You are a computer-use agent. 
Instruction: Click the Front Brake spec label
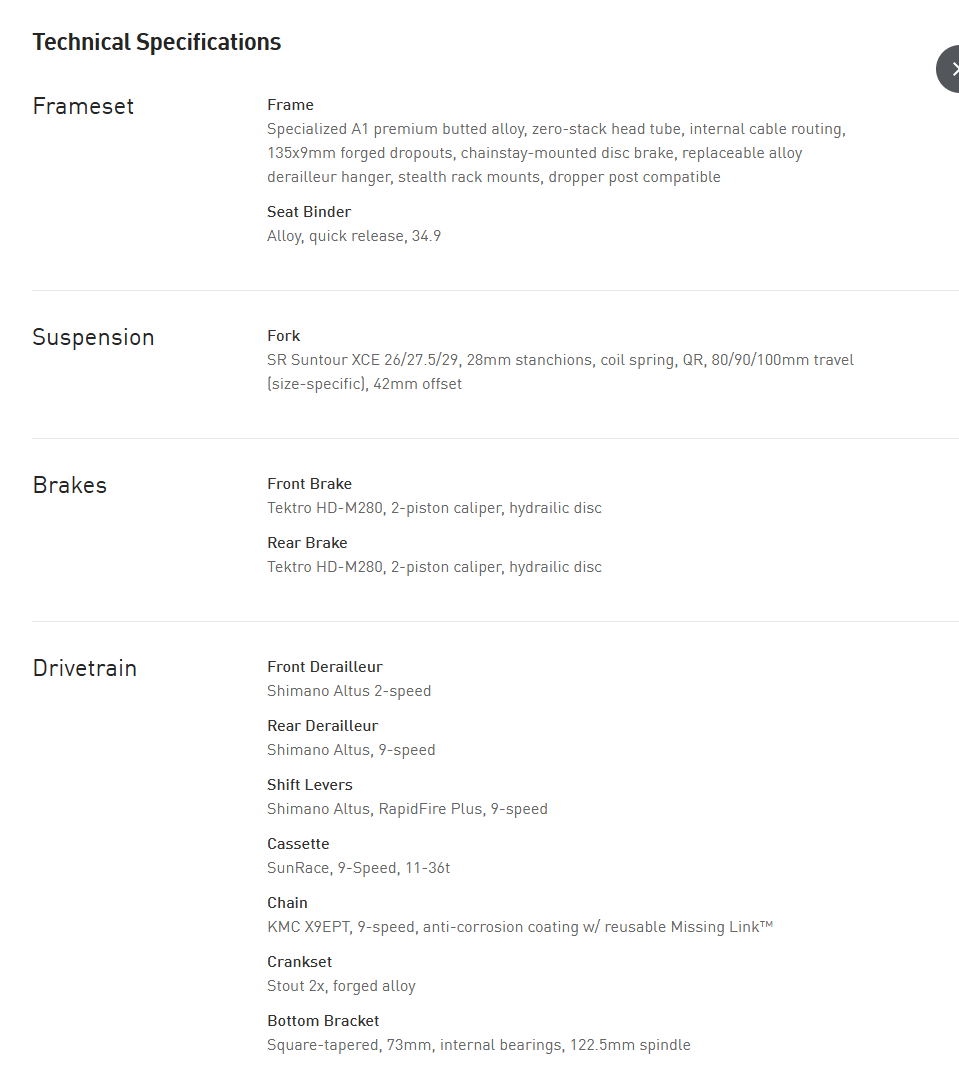(309, 484)
